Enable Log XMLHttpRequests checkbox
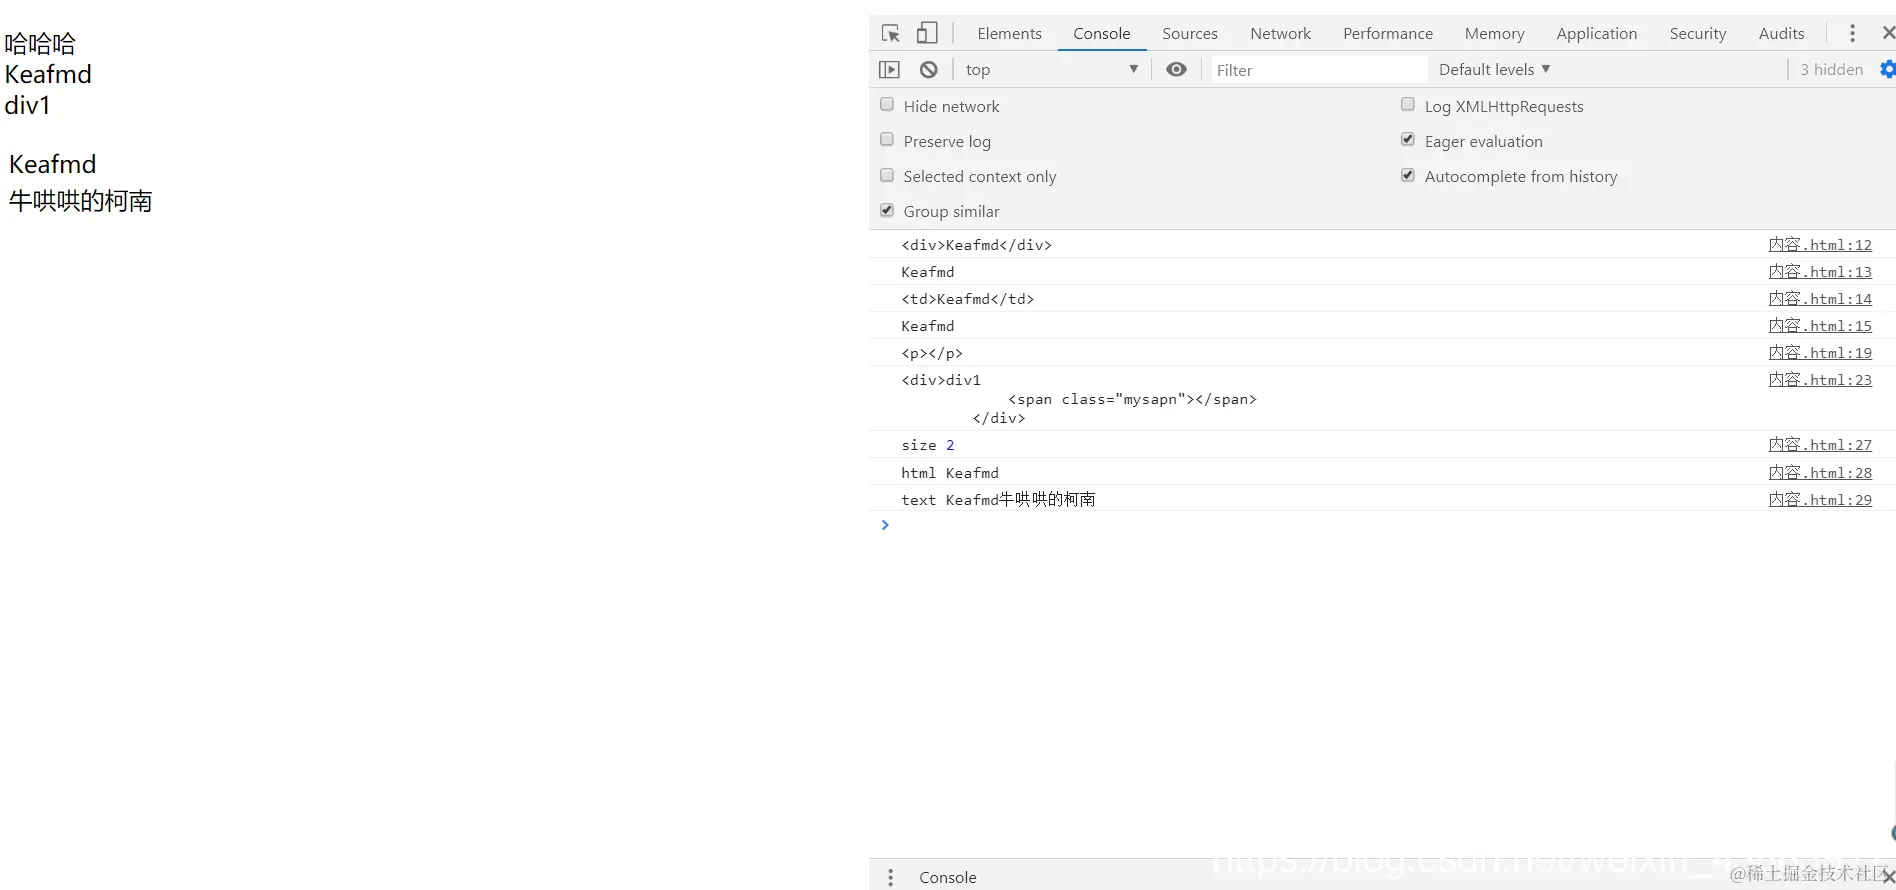This screenshot has width=1896, height=890. (1408, 105)
